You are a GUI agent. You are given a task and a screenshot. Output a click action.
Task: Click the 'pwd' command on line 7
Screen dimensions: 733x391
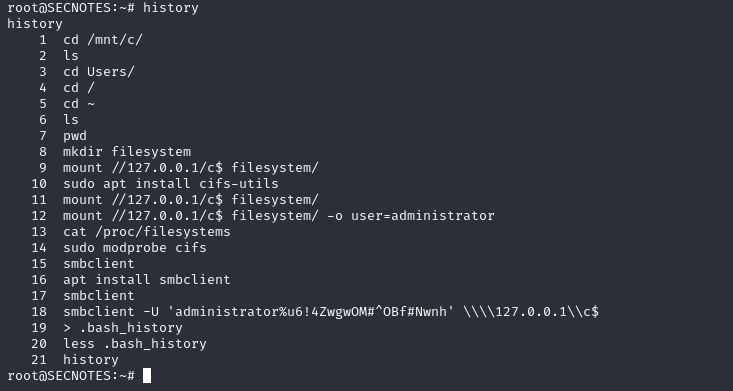(x=75, y=137)
